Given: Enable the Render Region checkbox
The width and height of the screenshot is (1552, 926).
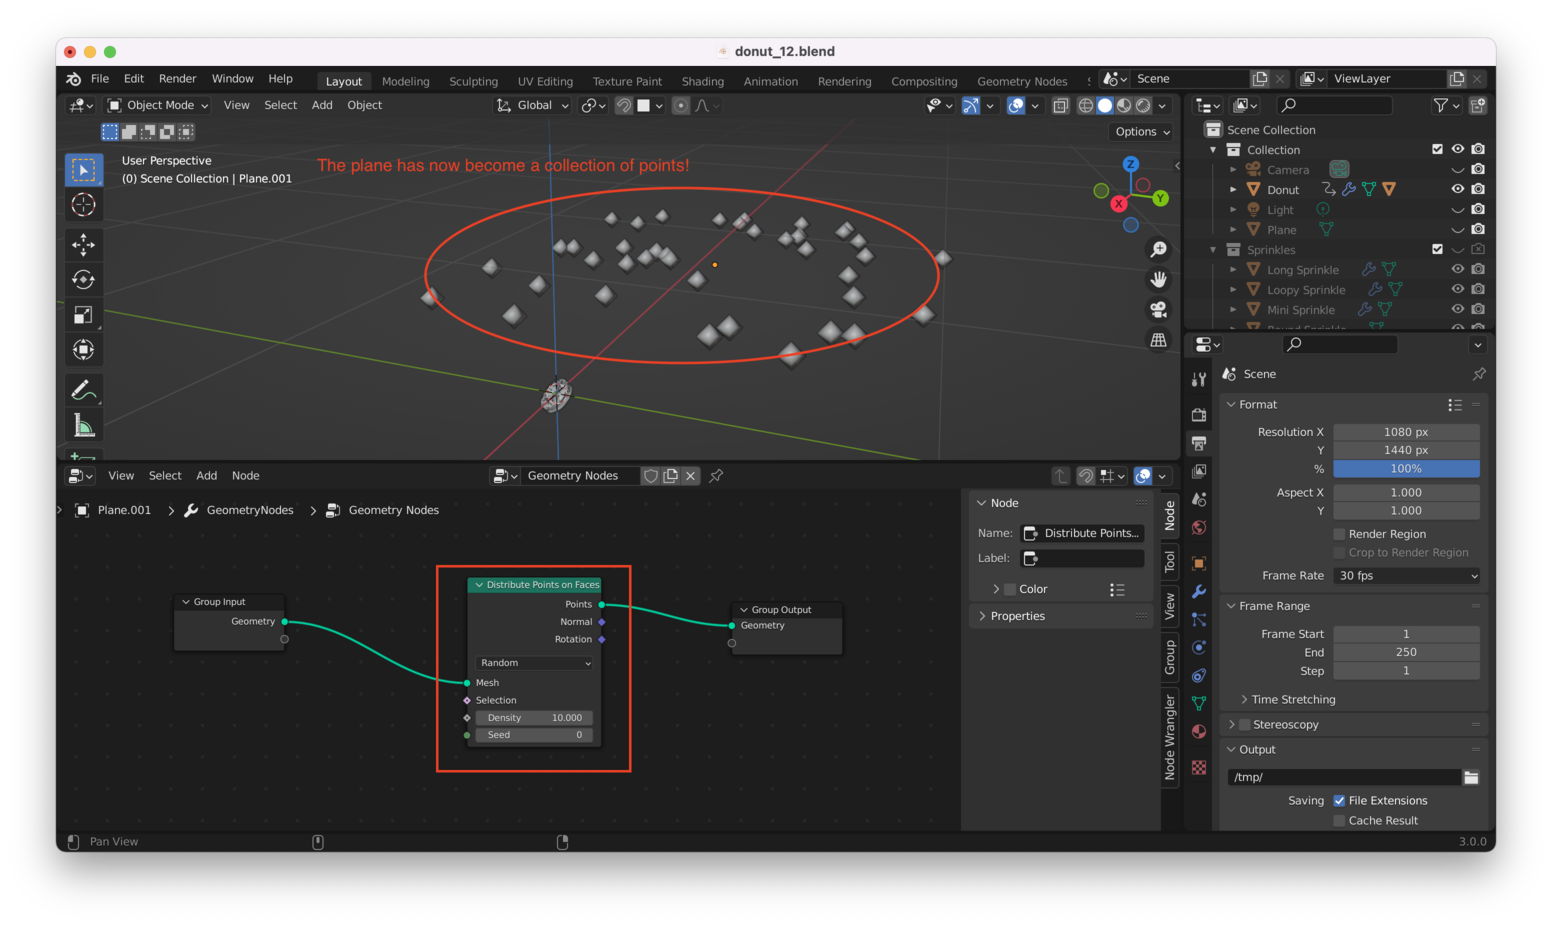Looking at the screenshot, I should [x=1340, y=534].
